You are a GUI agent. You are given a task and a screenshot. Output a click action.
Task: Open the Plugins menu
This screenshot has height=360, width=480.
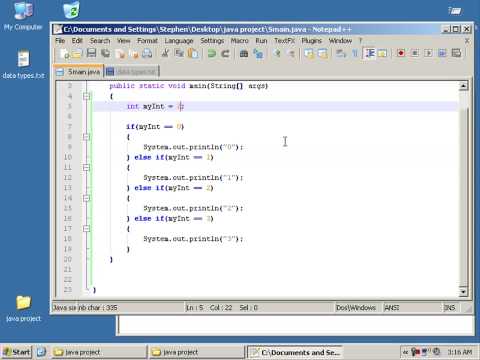pyautogui.click(x=312, y=41)
